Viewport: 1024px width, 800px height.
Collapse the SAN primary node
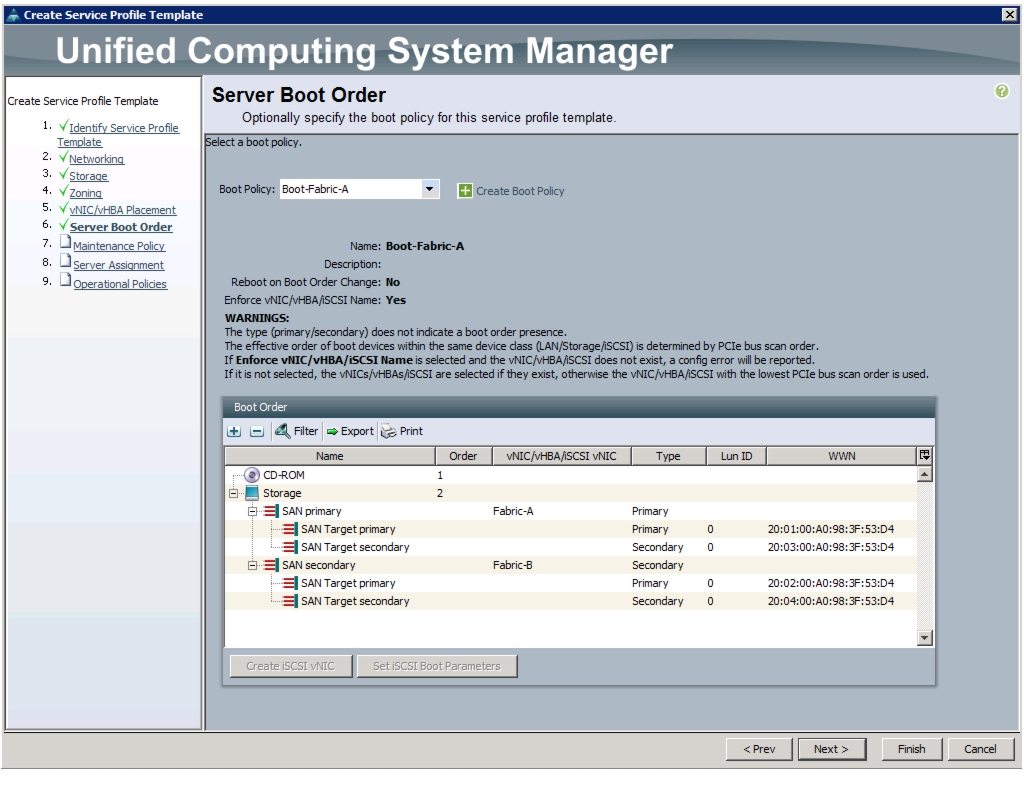pyautogui.click(x=252, y=511)
